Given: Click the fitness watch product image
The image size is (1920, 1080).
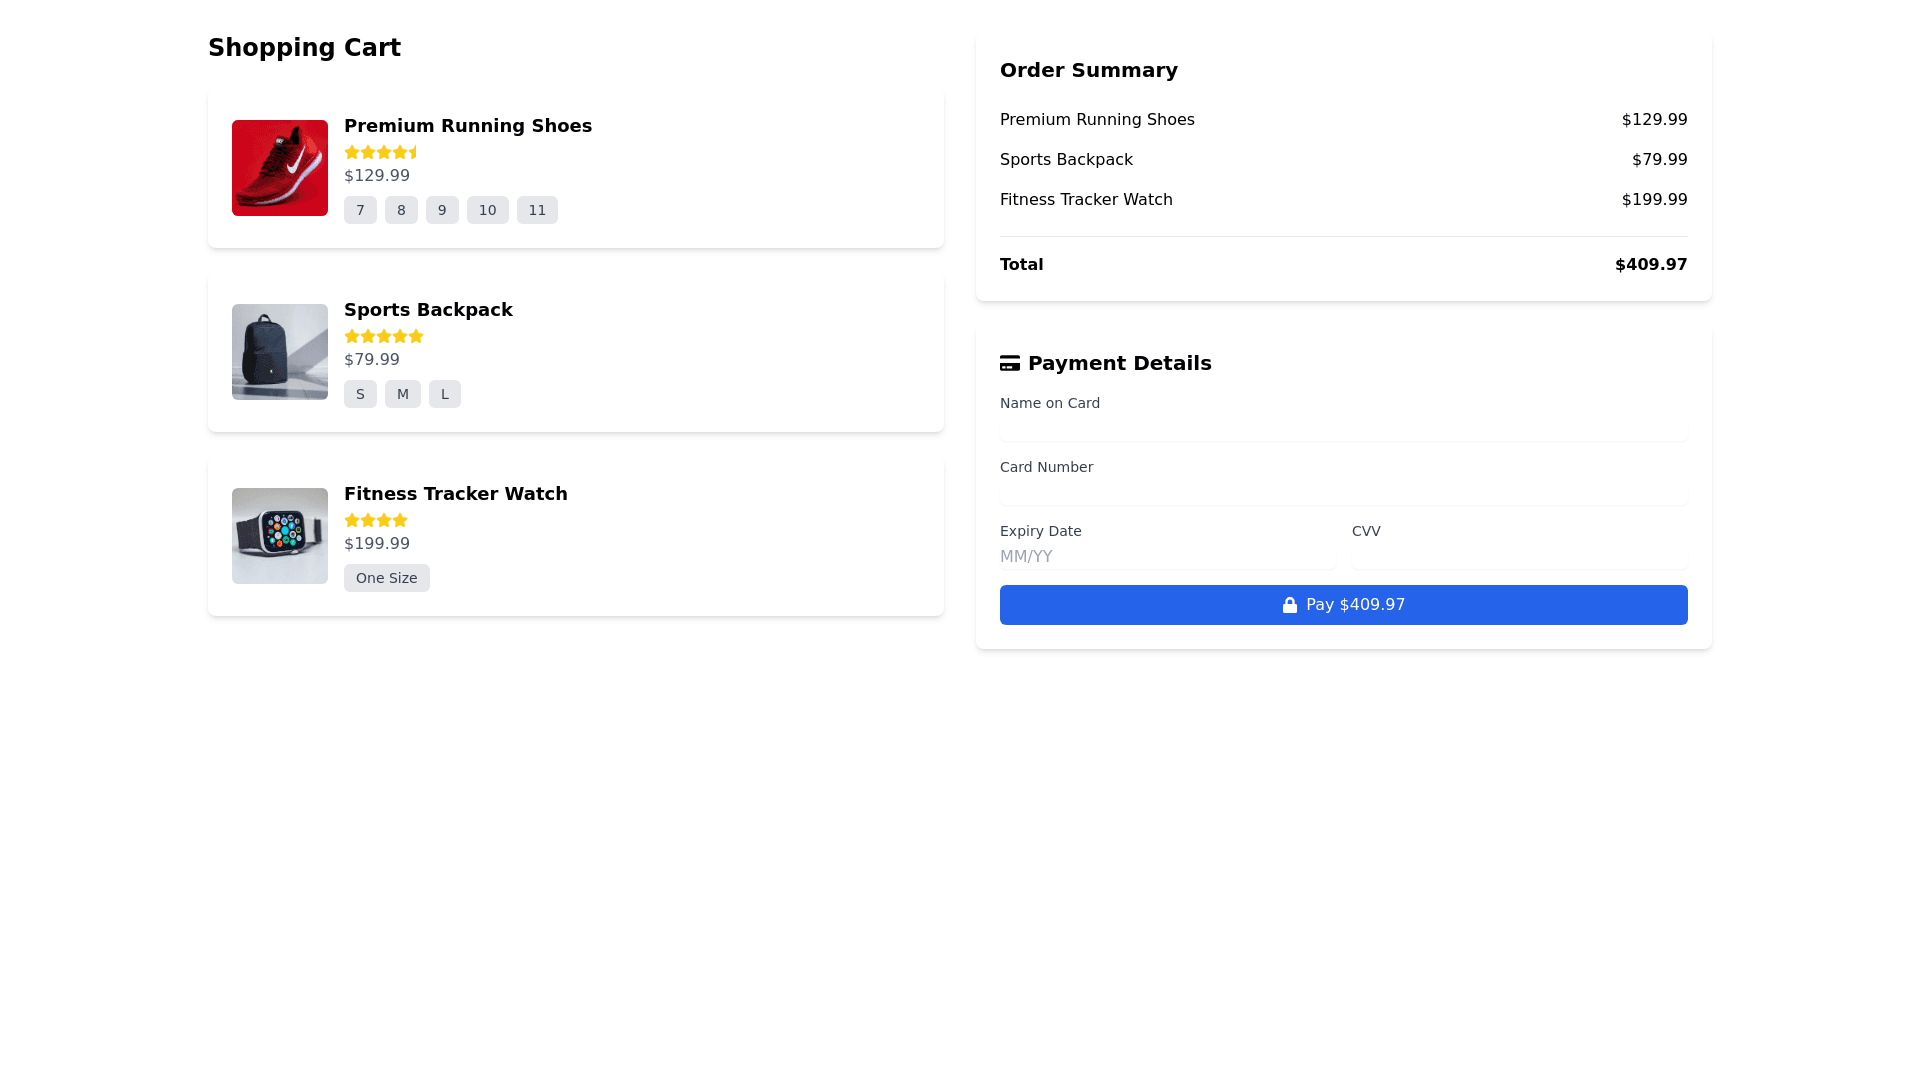Looking at the screenshot, I should coord(280,536).
